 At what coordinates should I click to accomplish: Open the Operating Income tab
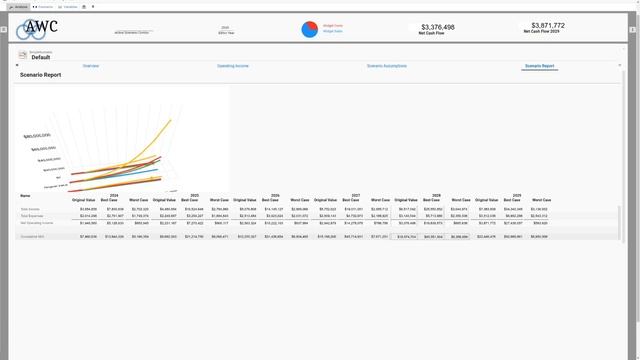click(x=233, y=66)
